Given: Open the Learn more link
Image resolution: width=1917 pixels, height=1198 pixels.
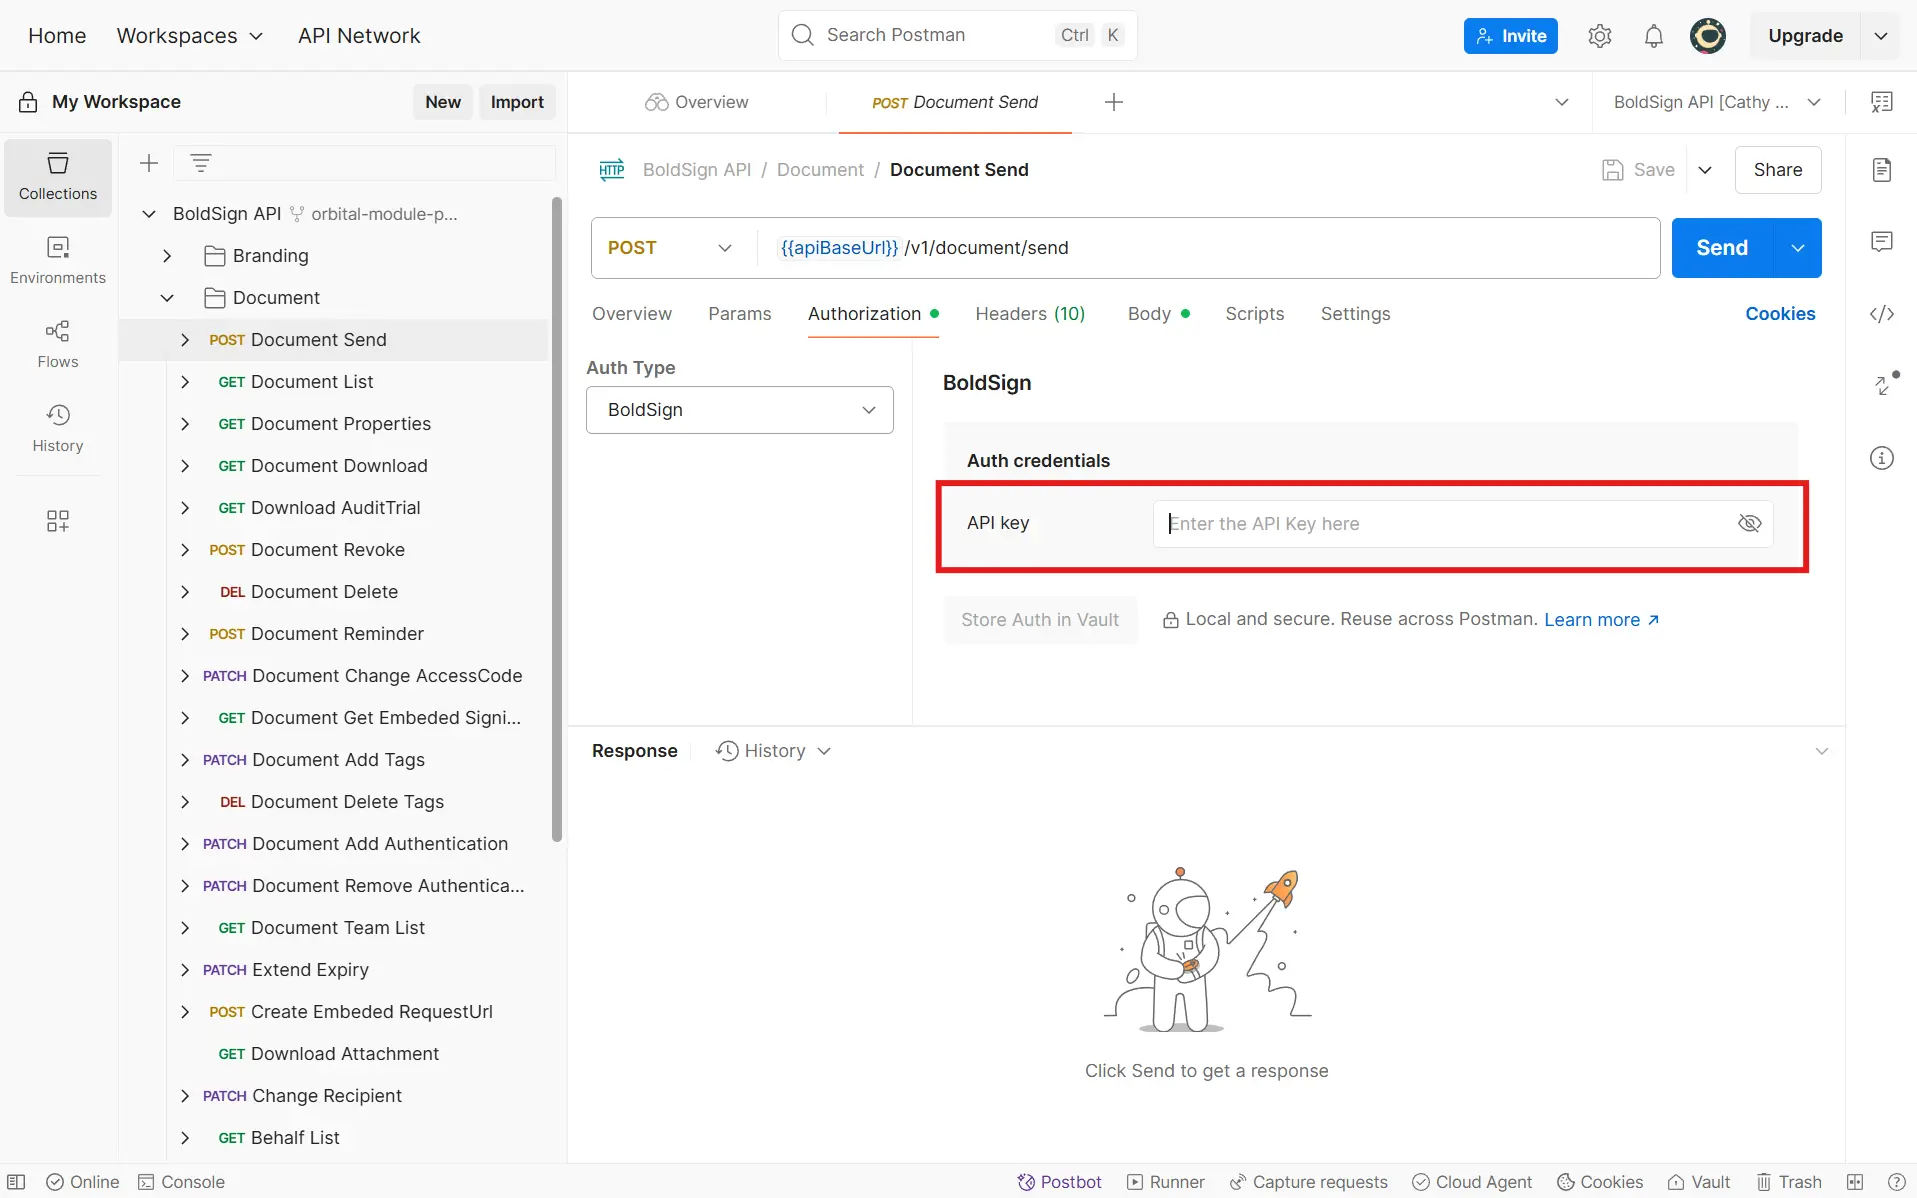Looking at the screenshot, I should [x=1602, y=620].
